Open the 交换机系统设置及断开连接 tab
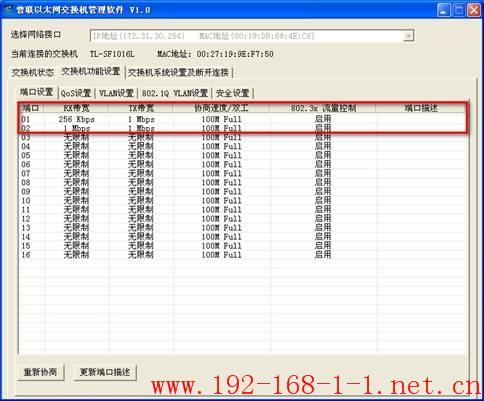 click(x=178, y=72)
